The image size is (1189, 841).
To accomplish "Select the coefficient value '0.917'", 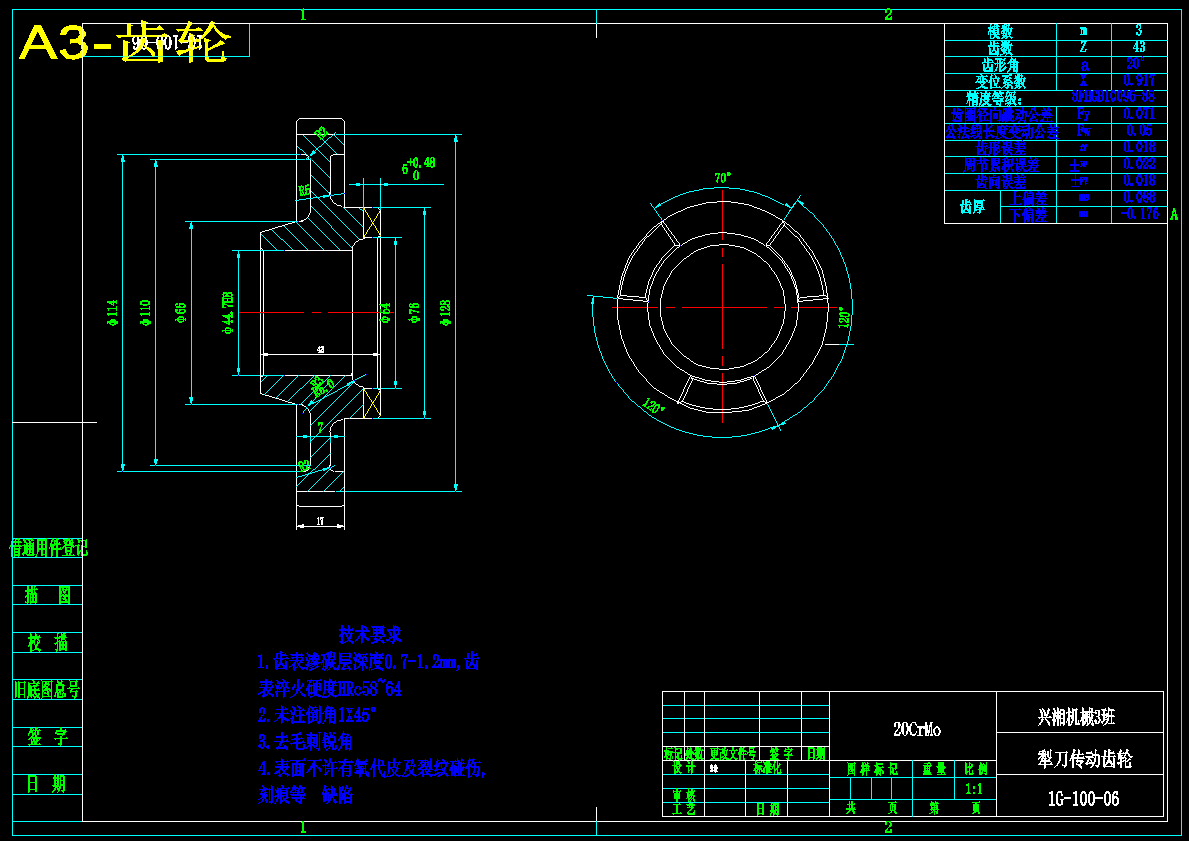I will 1139,80.
